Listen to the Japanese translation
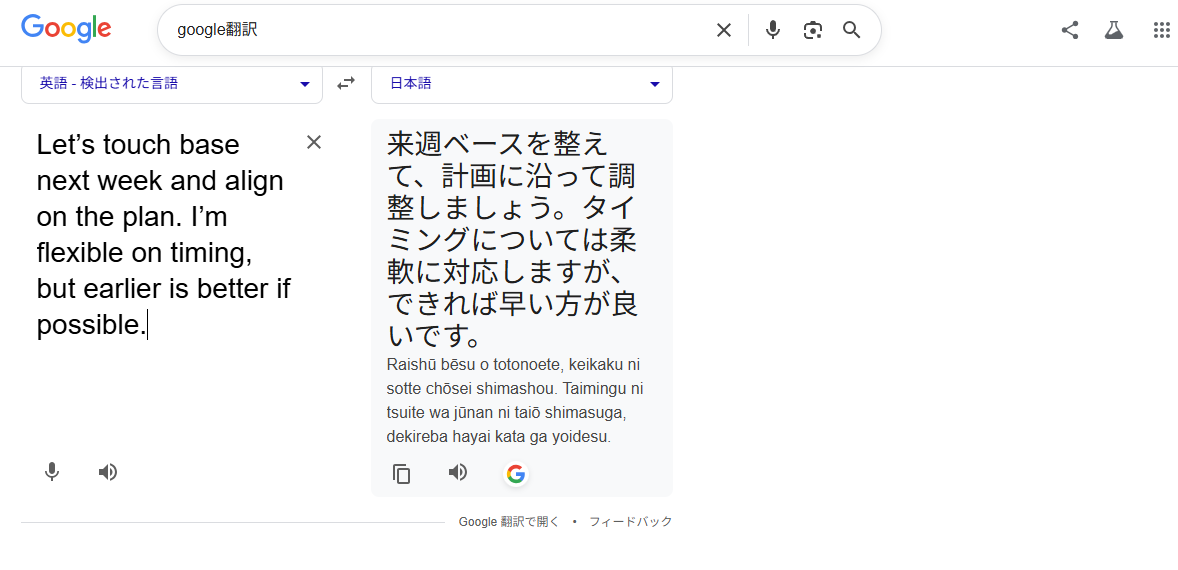Screen dimensions: 1178x570 point(458,472)
